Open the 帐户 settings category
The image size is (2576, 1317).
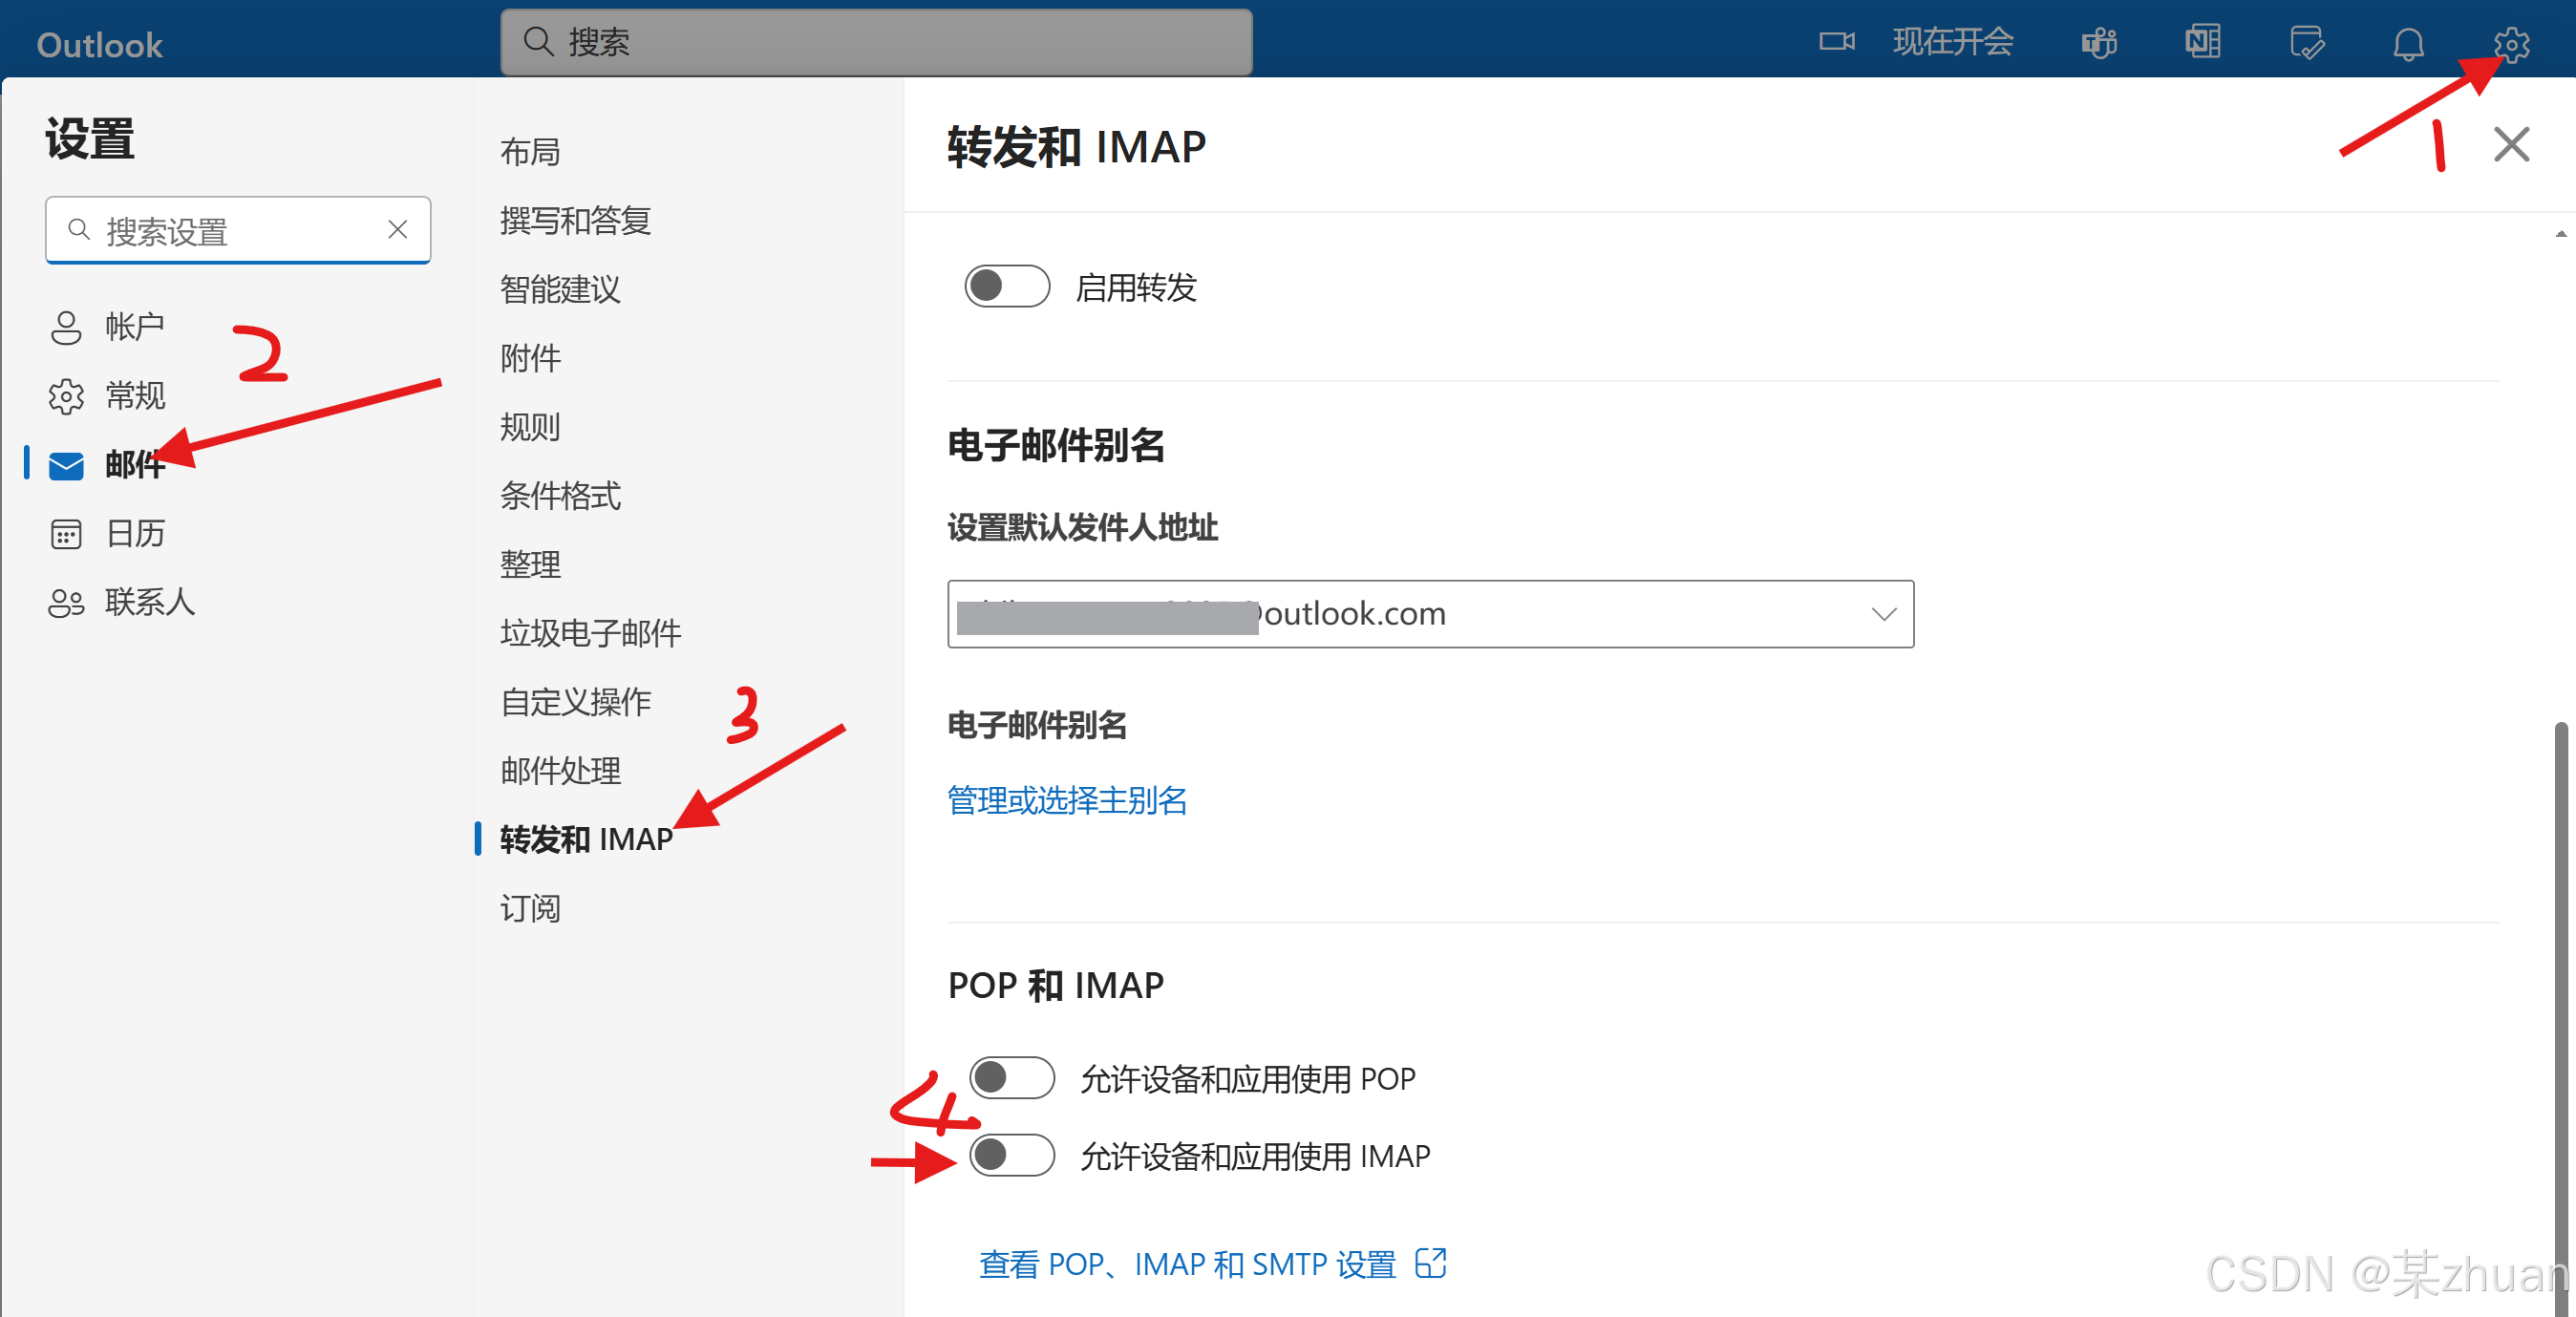tap(134, 326)
